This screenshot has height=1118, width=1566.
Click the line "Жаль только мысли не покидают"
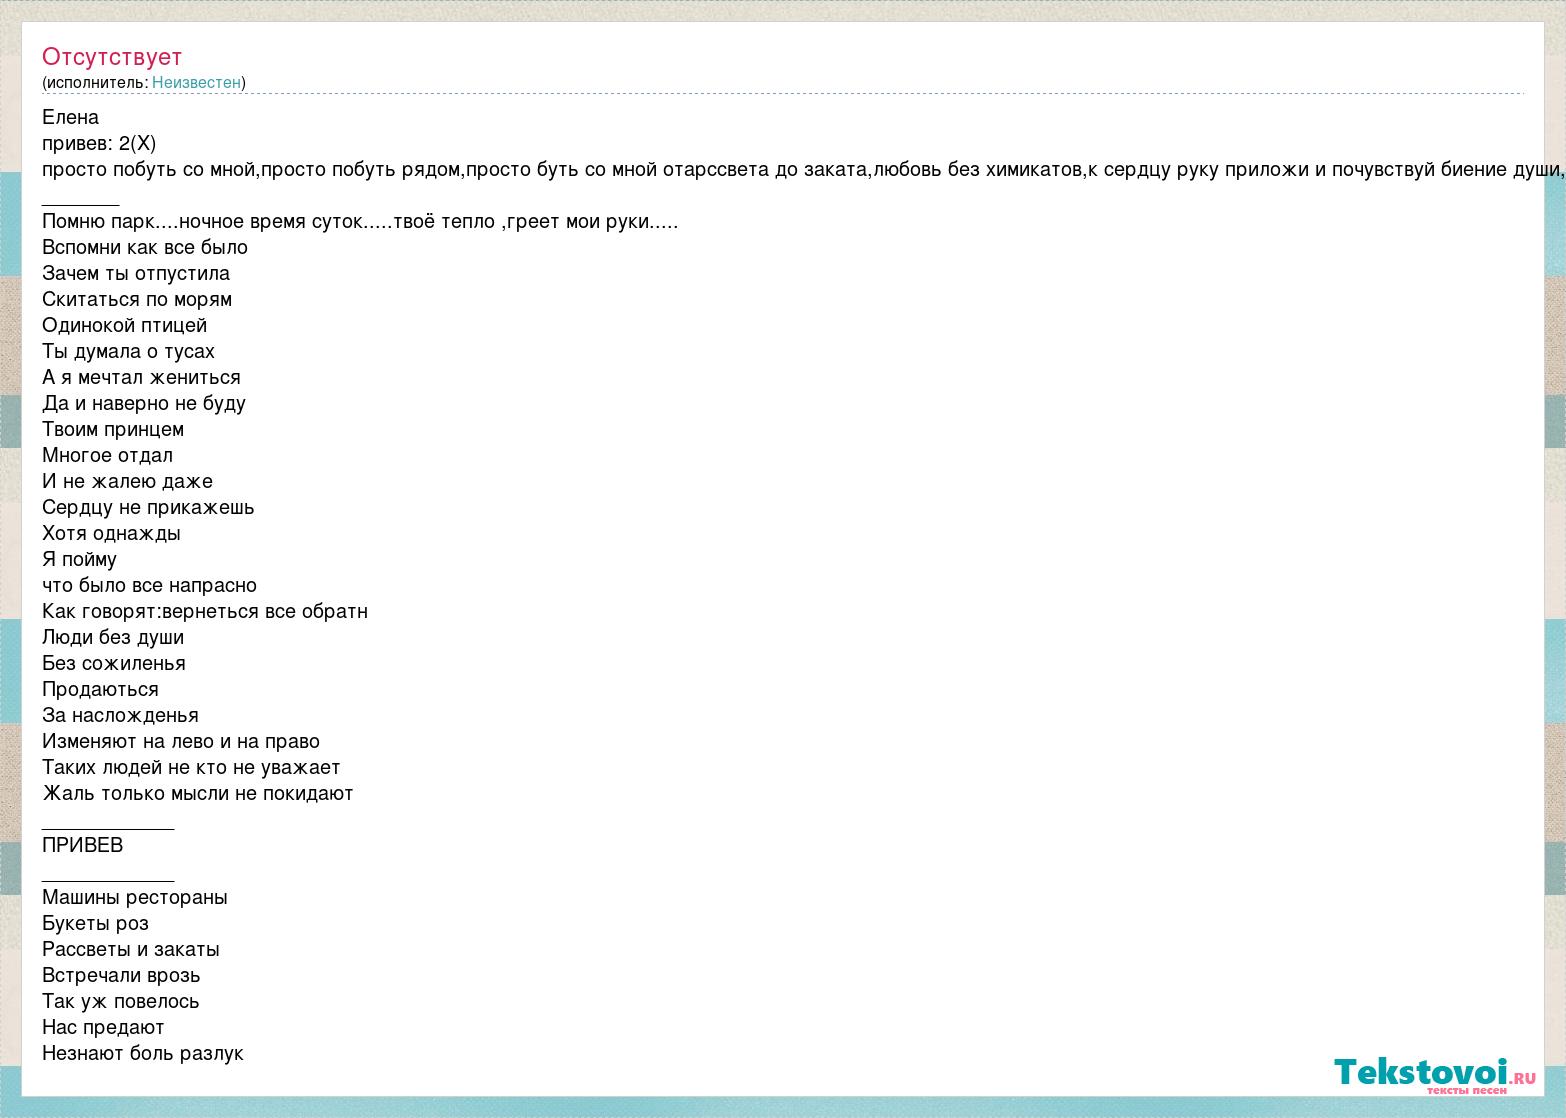click(x=198, y=793)
